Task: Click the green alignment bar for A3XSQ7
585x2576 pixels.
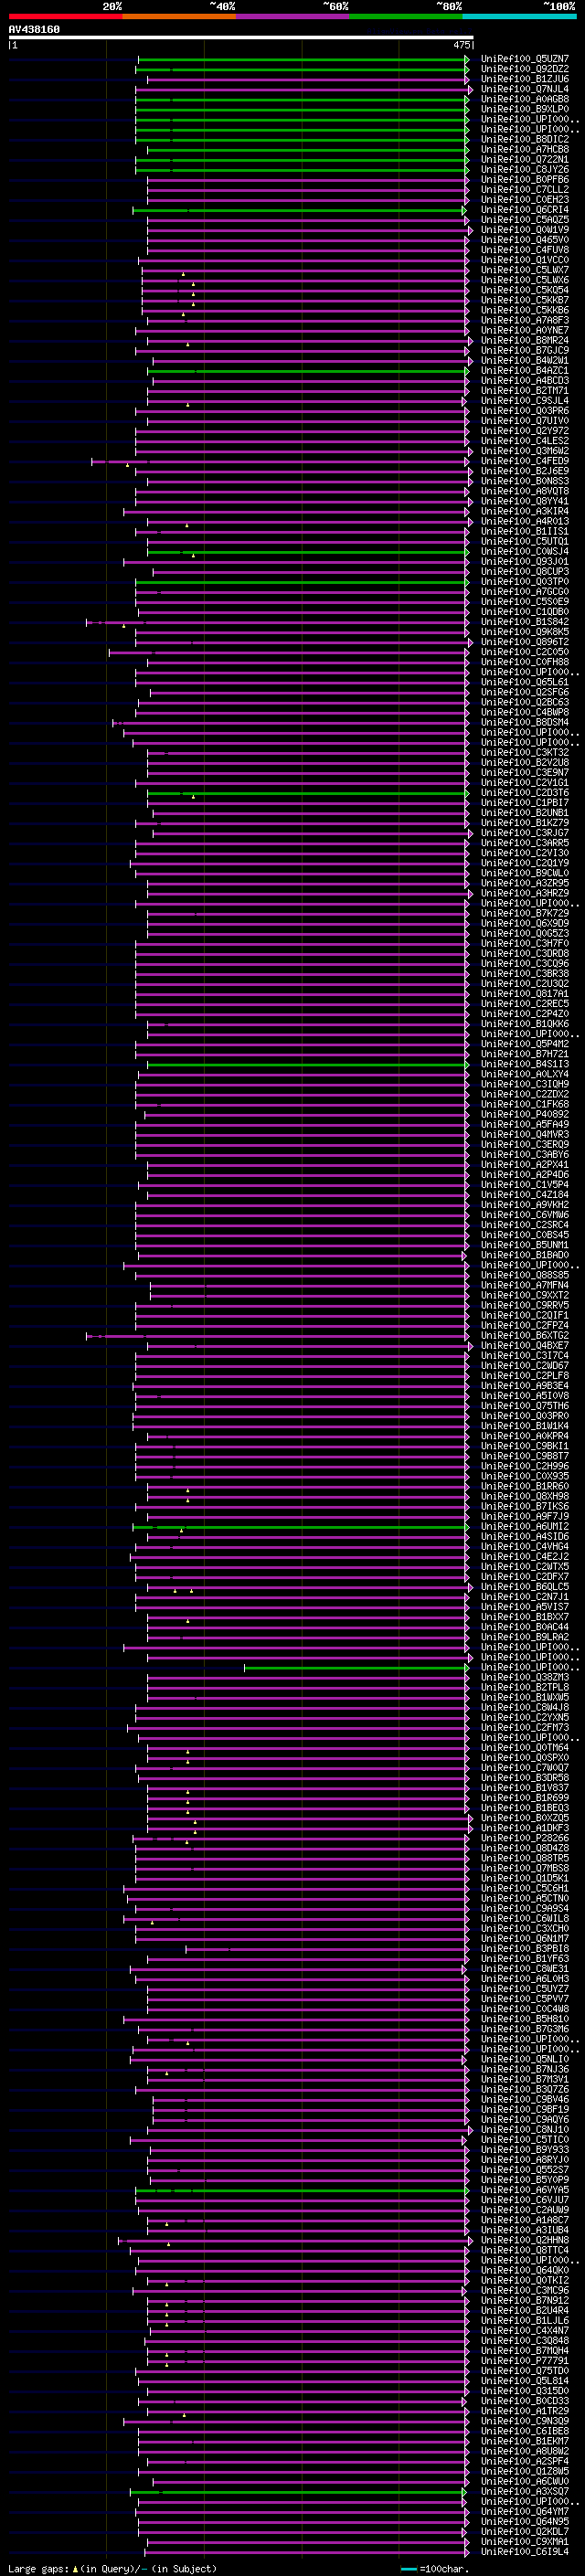Action: coord(297,2492)
